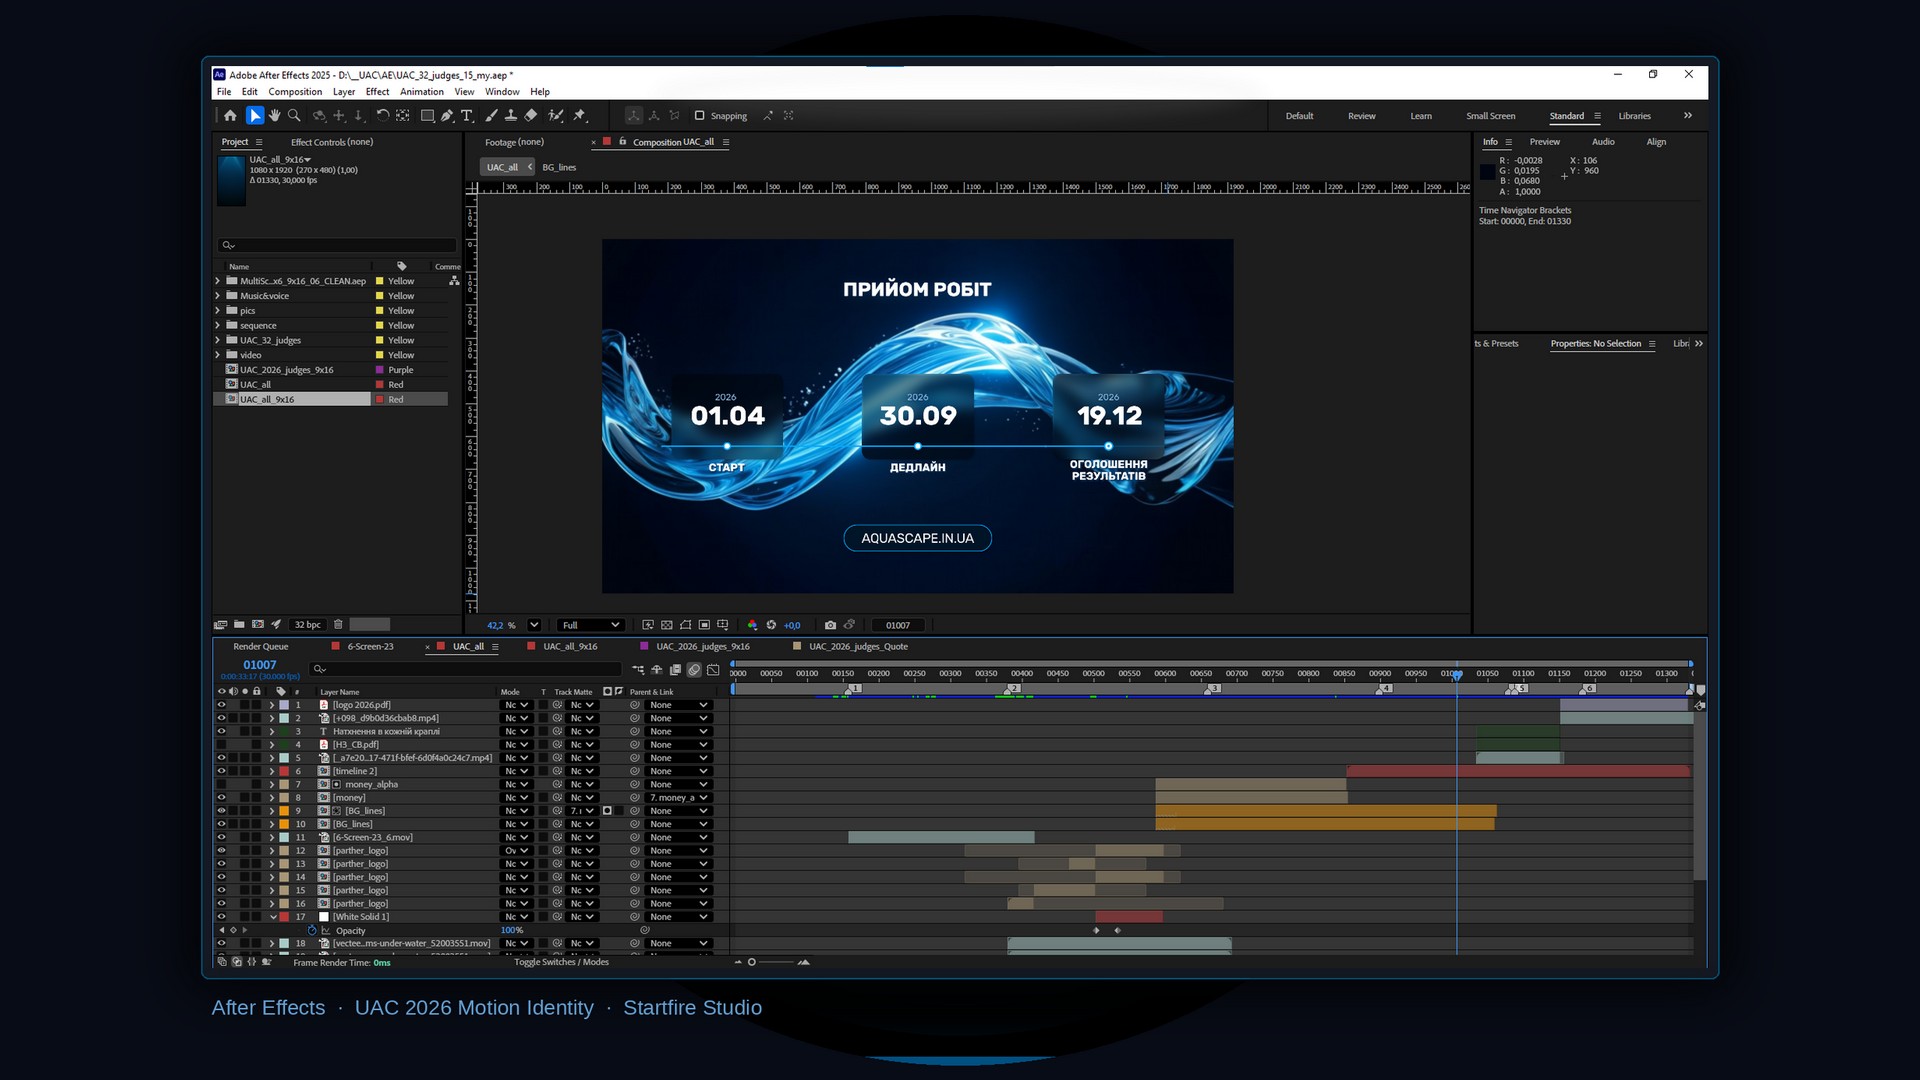Hide the timeline 2 layer

221,771
